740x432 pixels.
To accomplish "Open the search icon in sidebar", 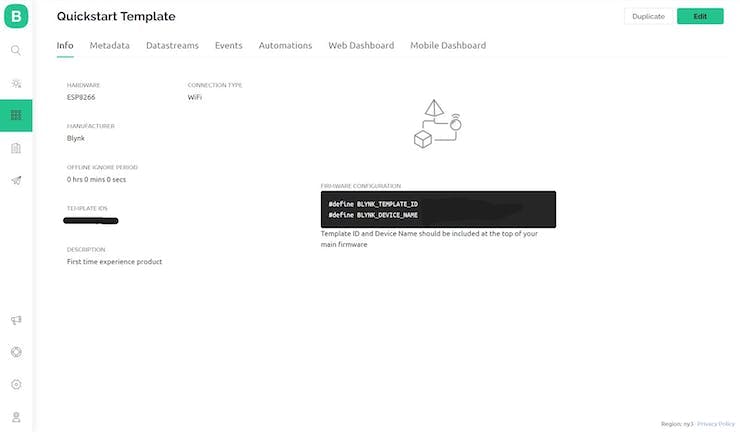I will coord(16,50).
